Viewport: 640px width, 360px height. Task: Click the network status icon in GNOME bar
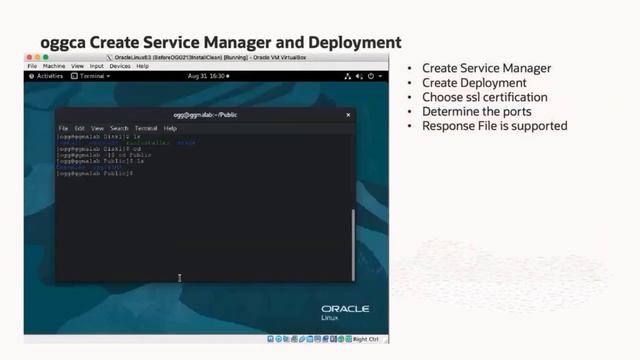pos(347,76)
